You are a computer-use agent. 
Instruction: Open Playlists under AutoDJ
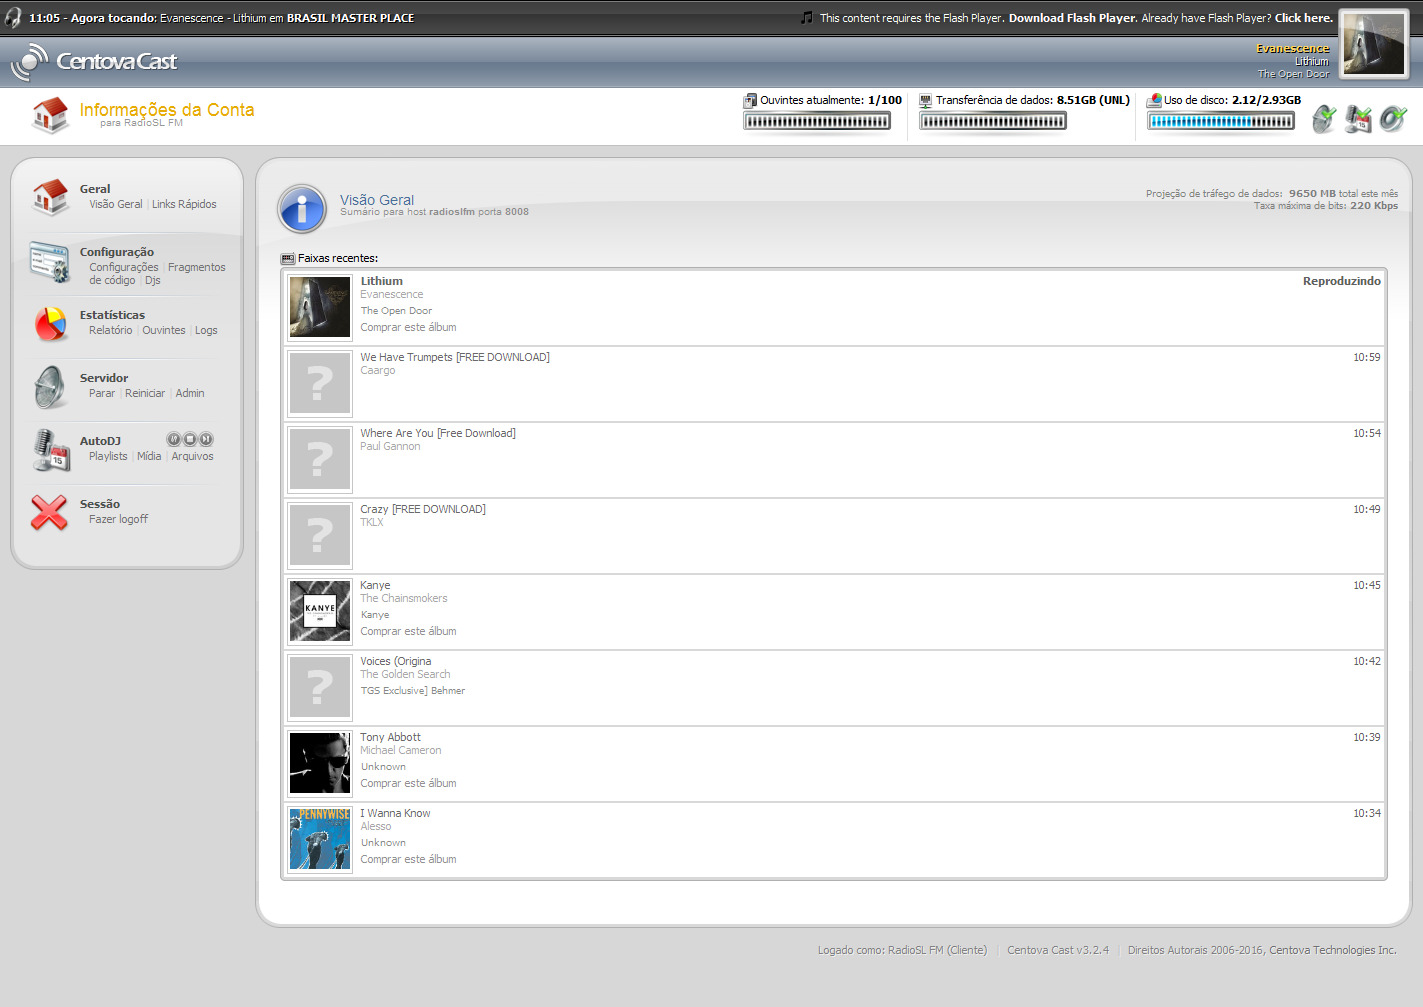click(x=108, y=456)
